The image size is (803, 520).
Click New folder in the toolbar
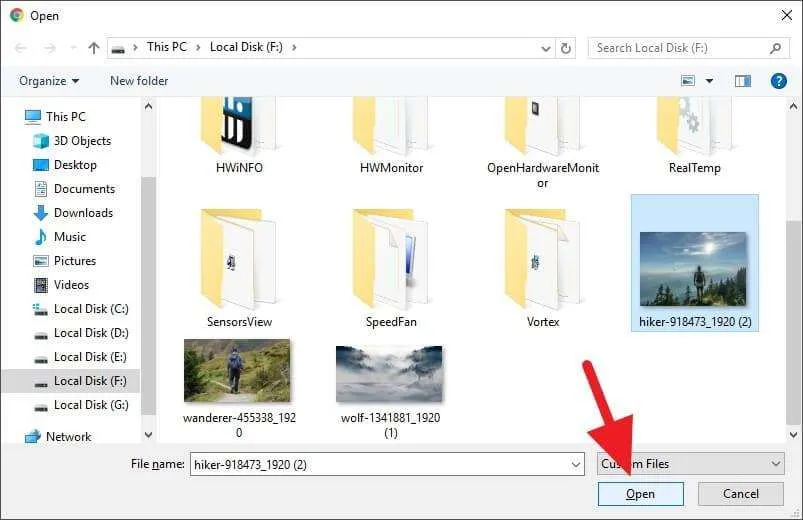coord(139,81)
